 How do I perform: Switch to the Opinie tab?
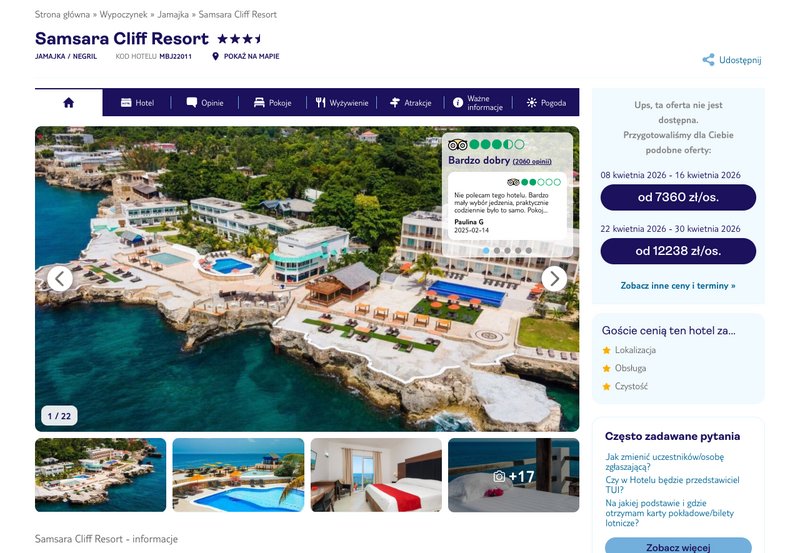click(205, 103)
